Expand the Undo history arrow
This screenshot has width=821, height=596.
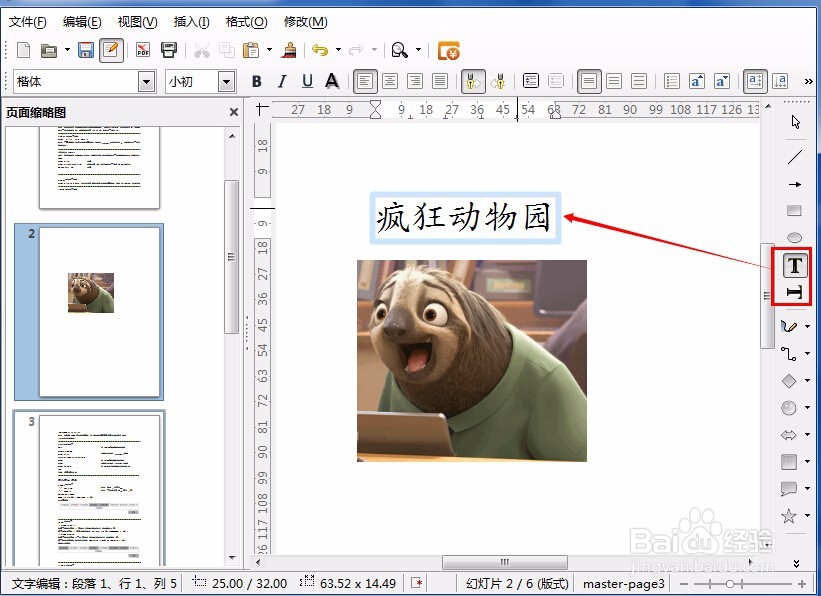click(338, 50)
